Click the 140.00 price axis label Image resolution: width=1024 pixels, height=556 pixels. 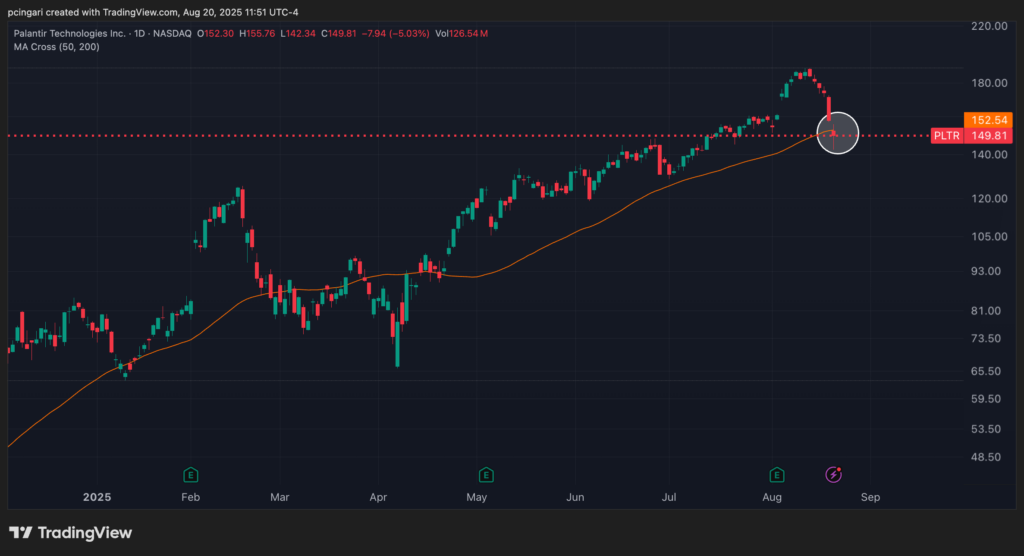pos(989,155)
